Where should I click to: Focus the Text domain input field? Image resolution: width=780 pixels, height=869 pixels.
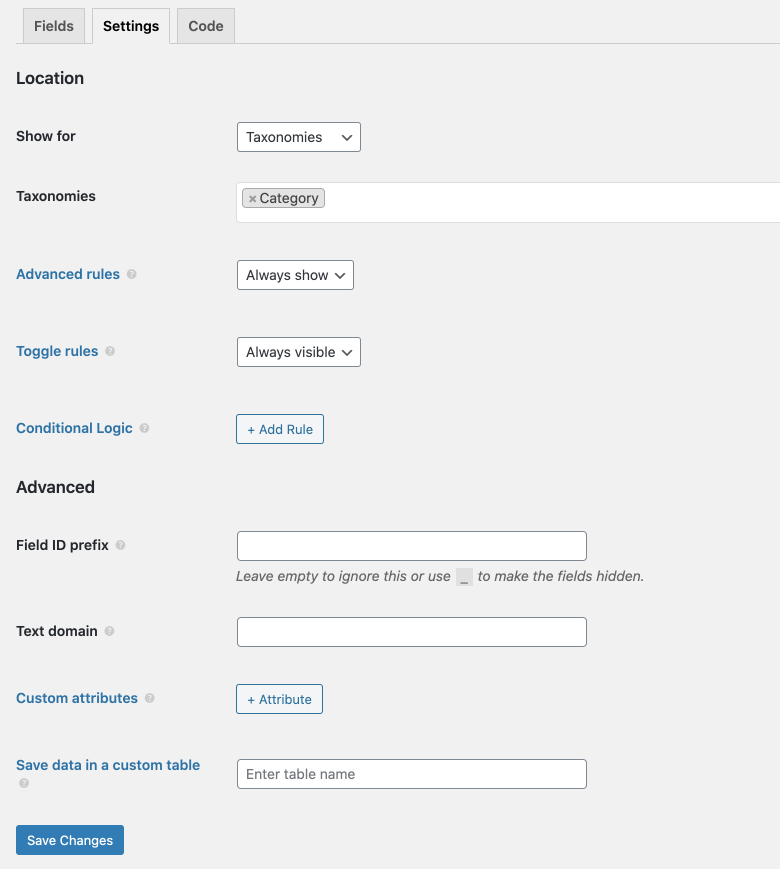coord(412,632)
